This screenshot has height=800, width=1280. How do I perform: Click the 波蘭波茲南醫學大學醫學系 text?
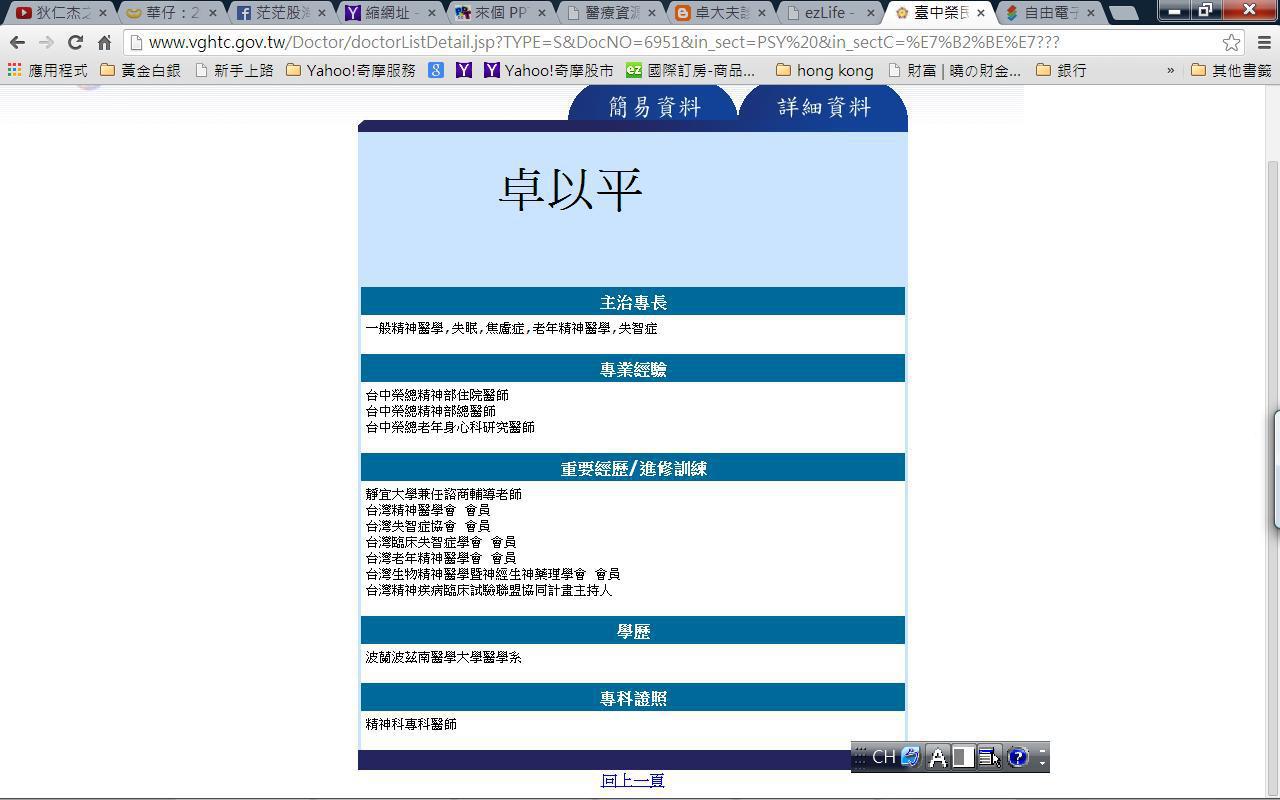(x=443, y=657)
